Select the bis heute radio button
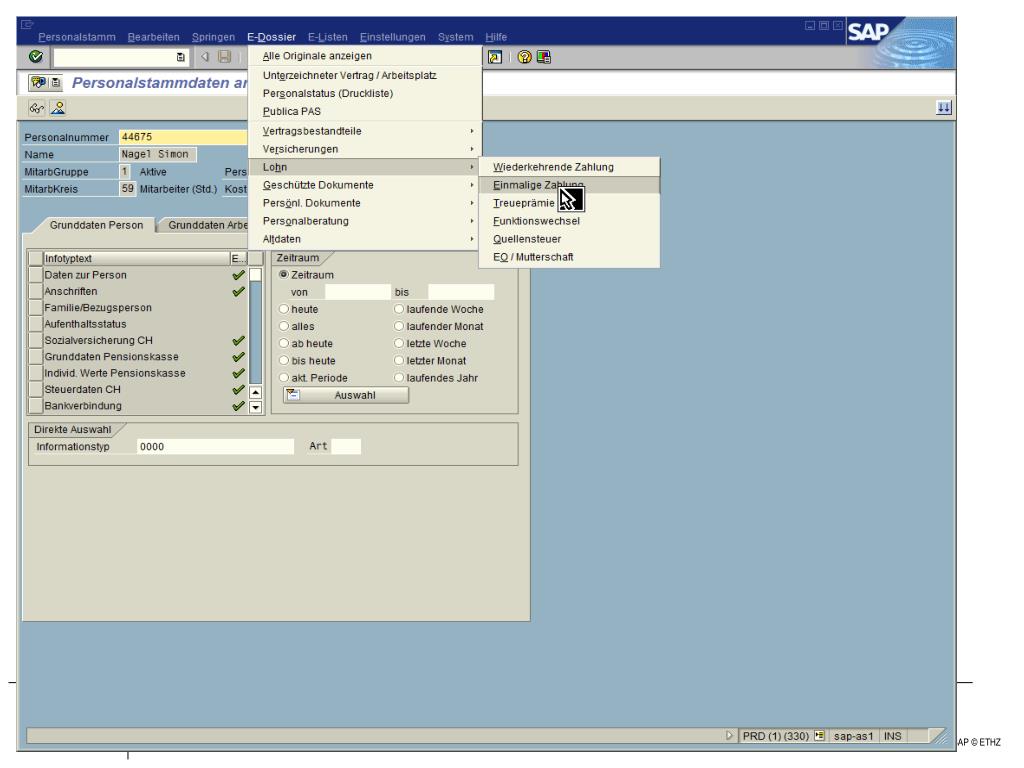1024x768 pixels. click(x=283, y=360)
